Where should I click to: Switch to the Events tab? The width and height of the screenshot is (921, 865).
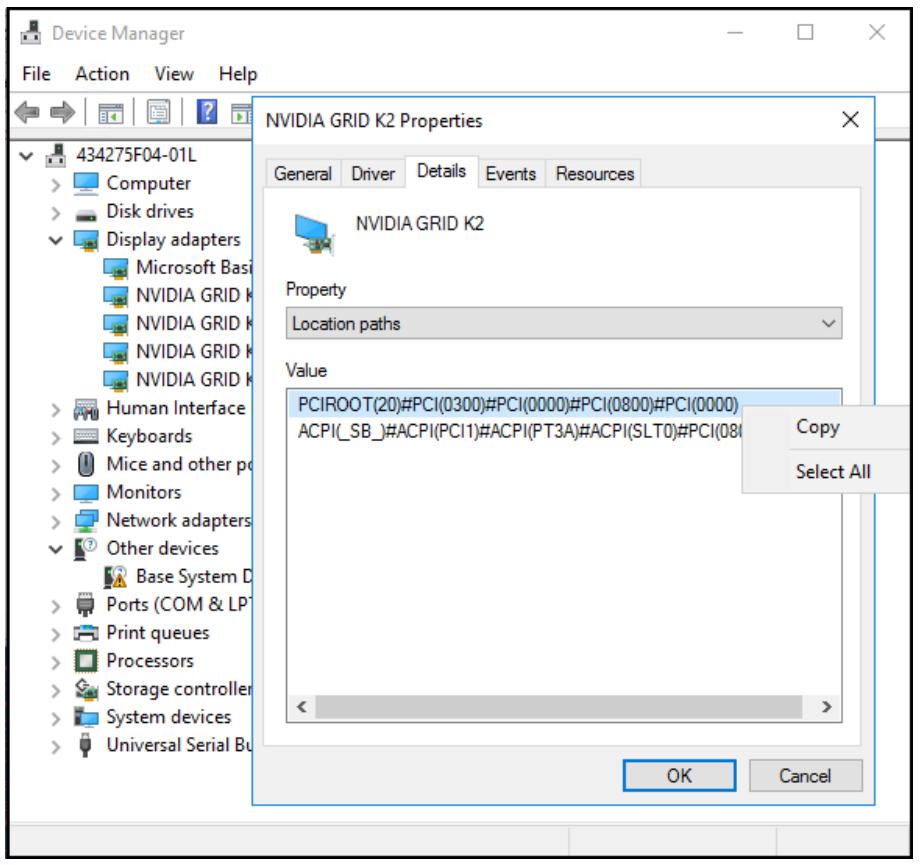(x=510, y=174)
